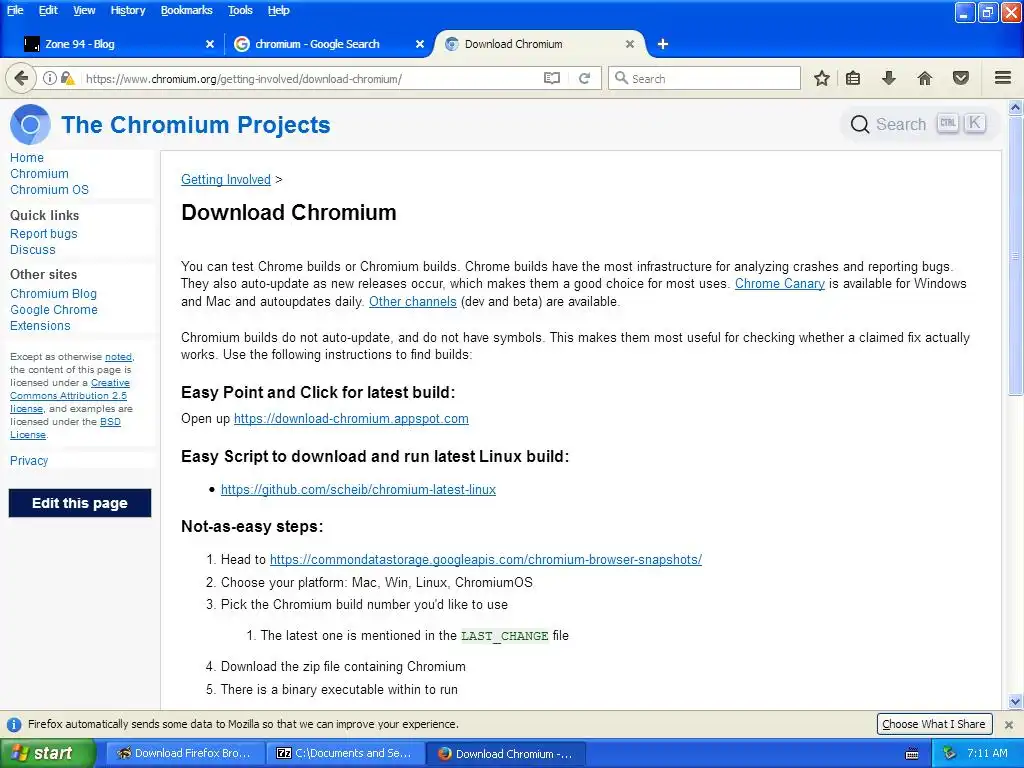Click the vertical scrollbar thumb
The width and height of the screenshot is (1024, 768).
1016,255
